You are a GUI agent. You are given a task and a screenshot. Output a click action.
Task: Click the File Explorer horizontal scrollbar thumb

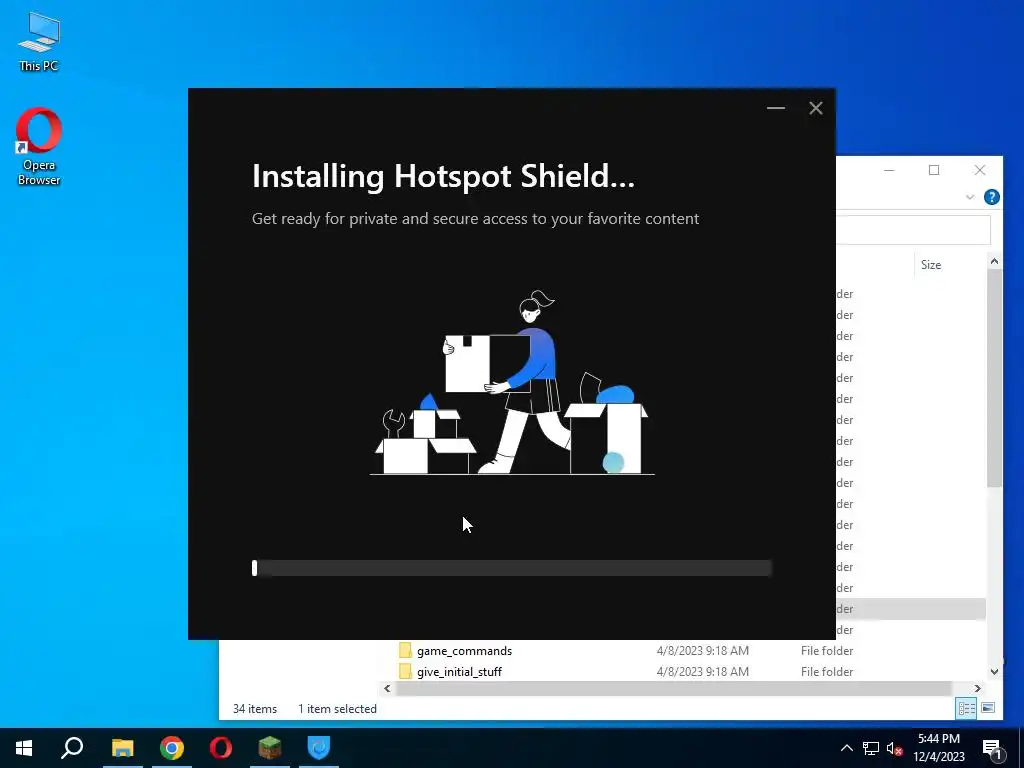point(673,688)
